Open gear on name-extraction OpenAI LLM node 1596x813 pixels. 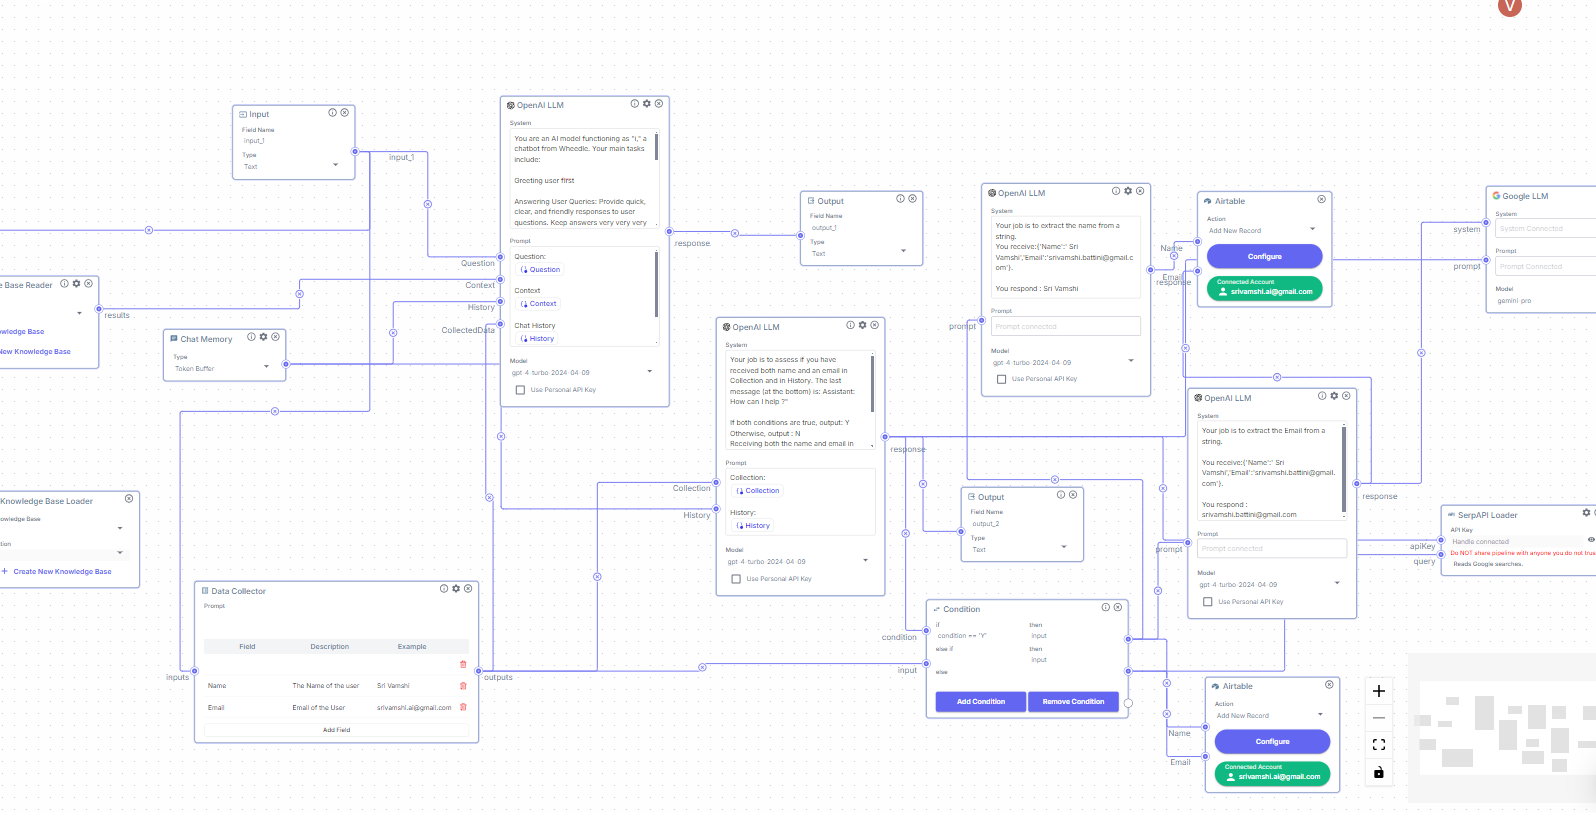click(x=1128, y=191)
